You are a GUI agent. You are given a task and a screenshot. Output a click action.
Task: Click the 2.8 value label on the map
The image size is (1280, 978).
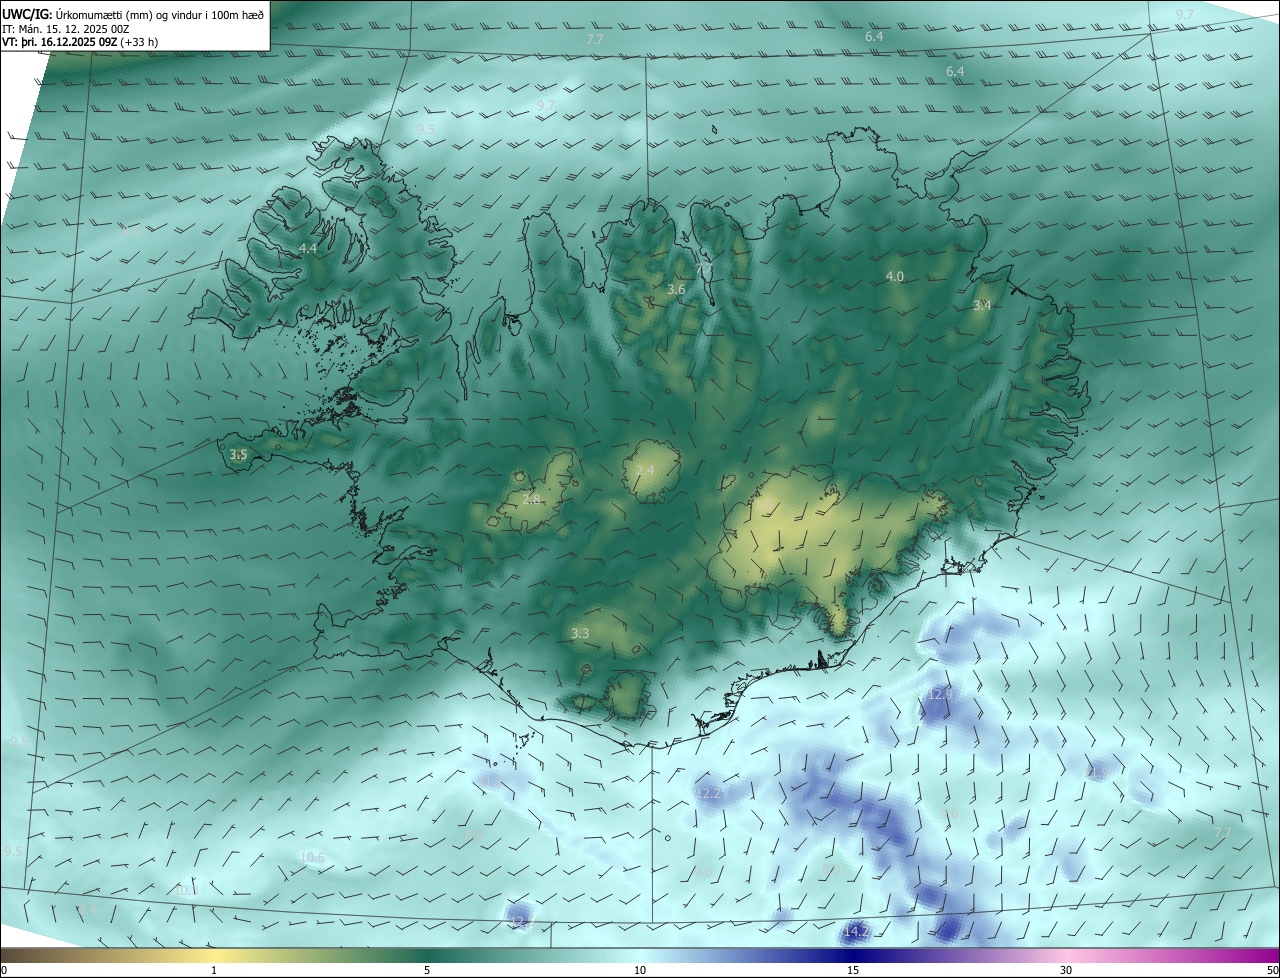point(532,499)
